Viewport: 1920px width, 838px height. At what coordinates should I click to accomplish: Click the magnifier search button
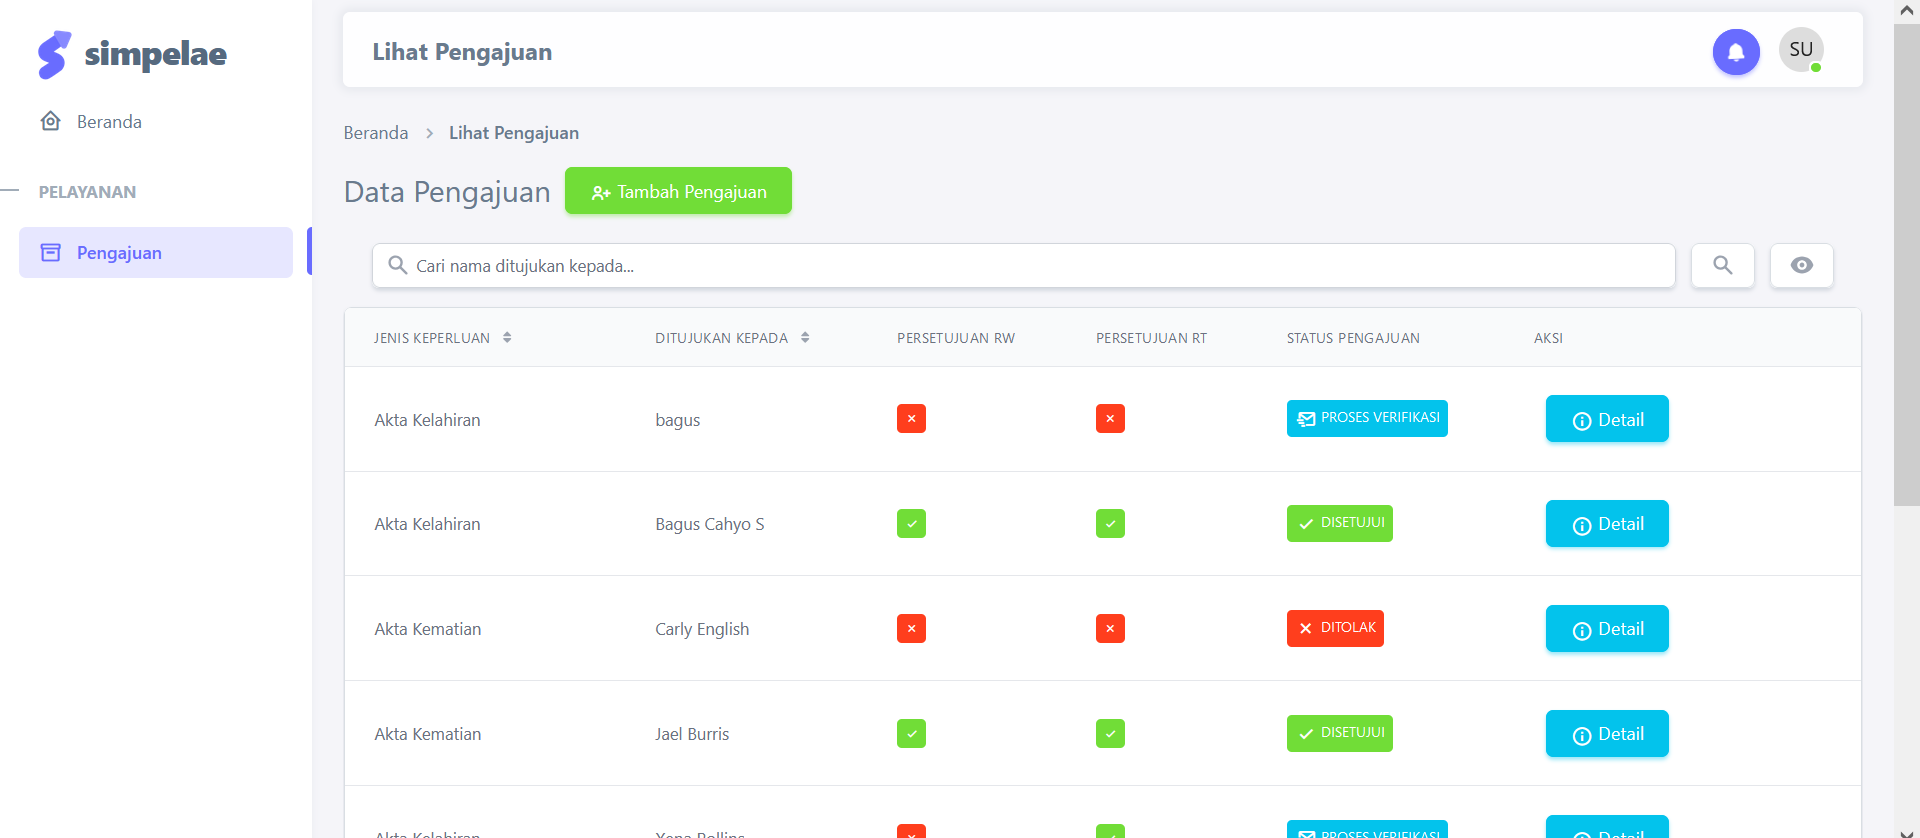point(1722,266)
